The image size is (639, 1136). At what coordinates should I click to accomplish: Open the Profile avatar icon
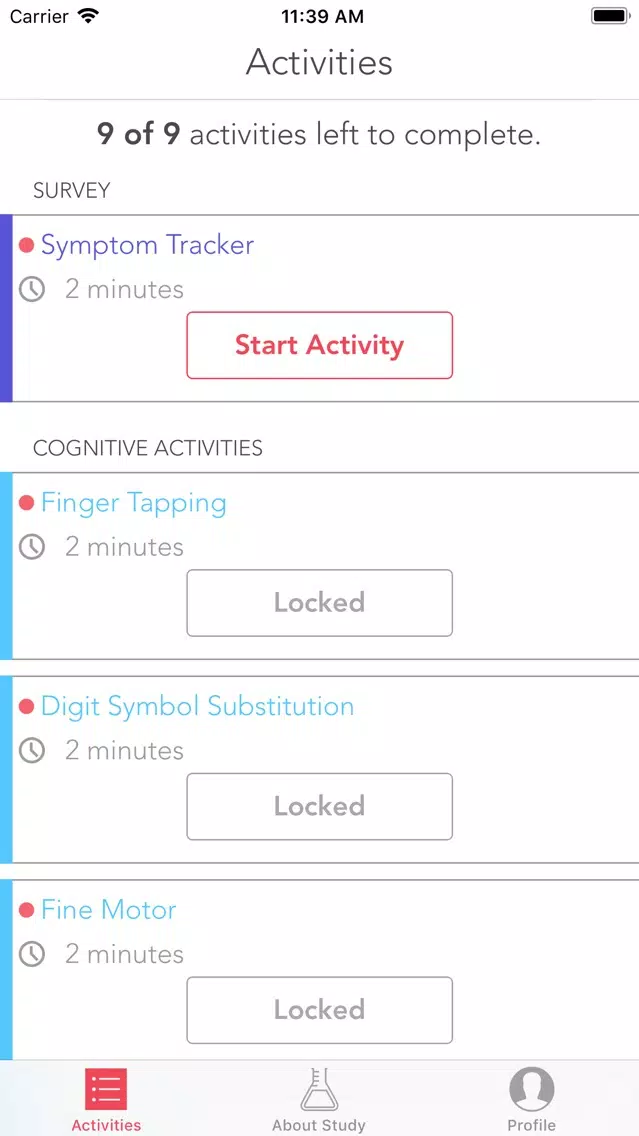point(532,1089)
